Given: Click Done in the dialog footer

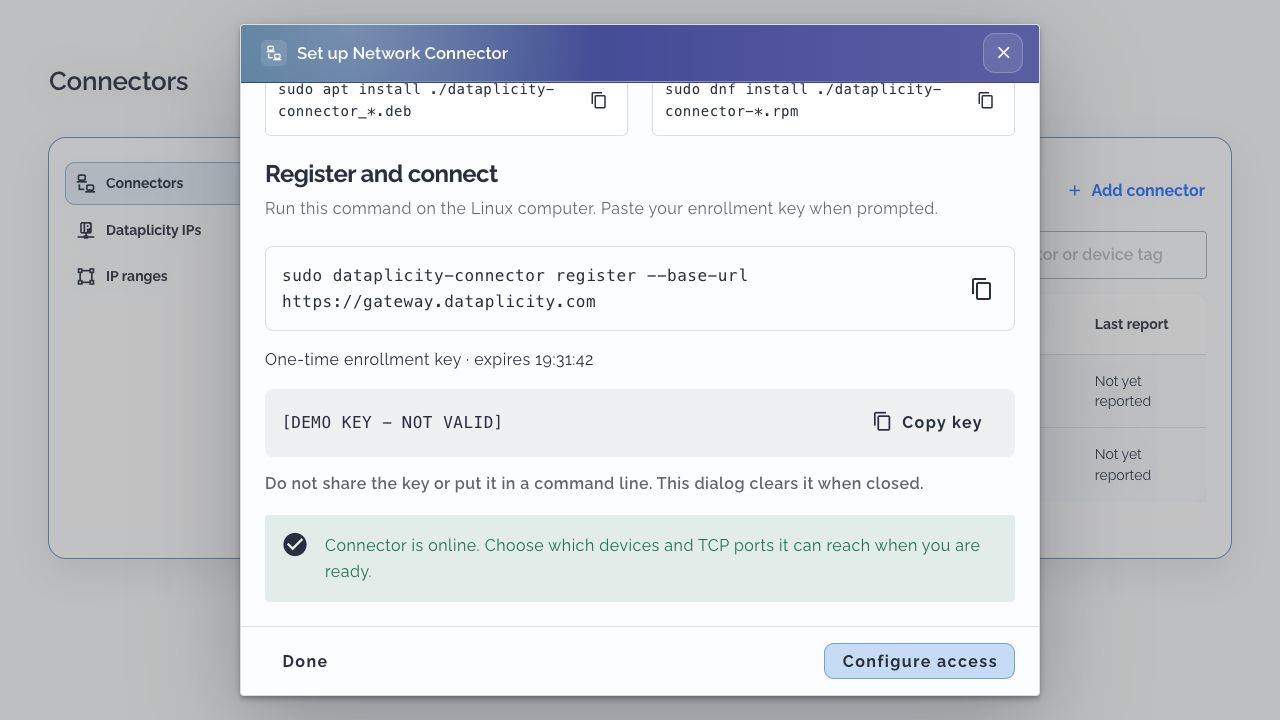Looking at the screenshot, I should [x=305, y=661].
